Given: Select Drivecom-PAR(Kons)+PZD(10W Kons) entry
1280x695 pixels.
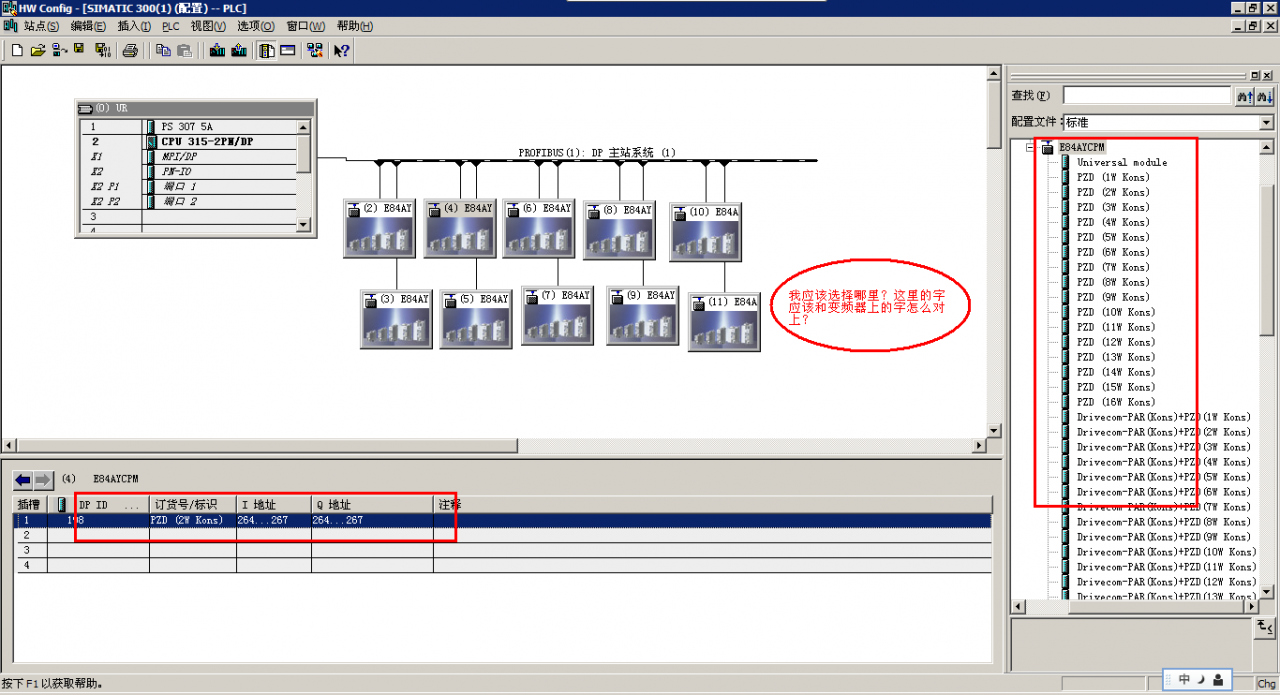Looking at the screenshot, I should point(1166,552).
